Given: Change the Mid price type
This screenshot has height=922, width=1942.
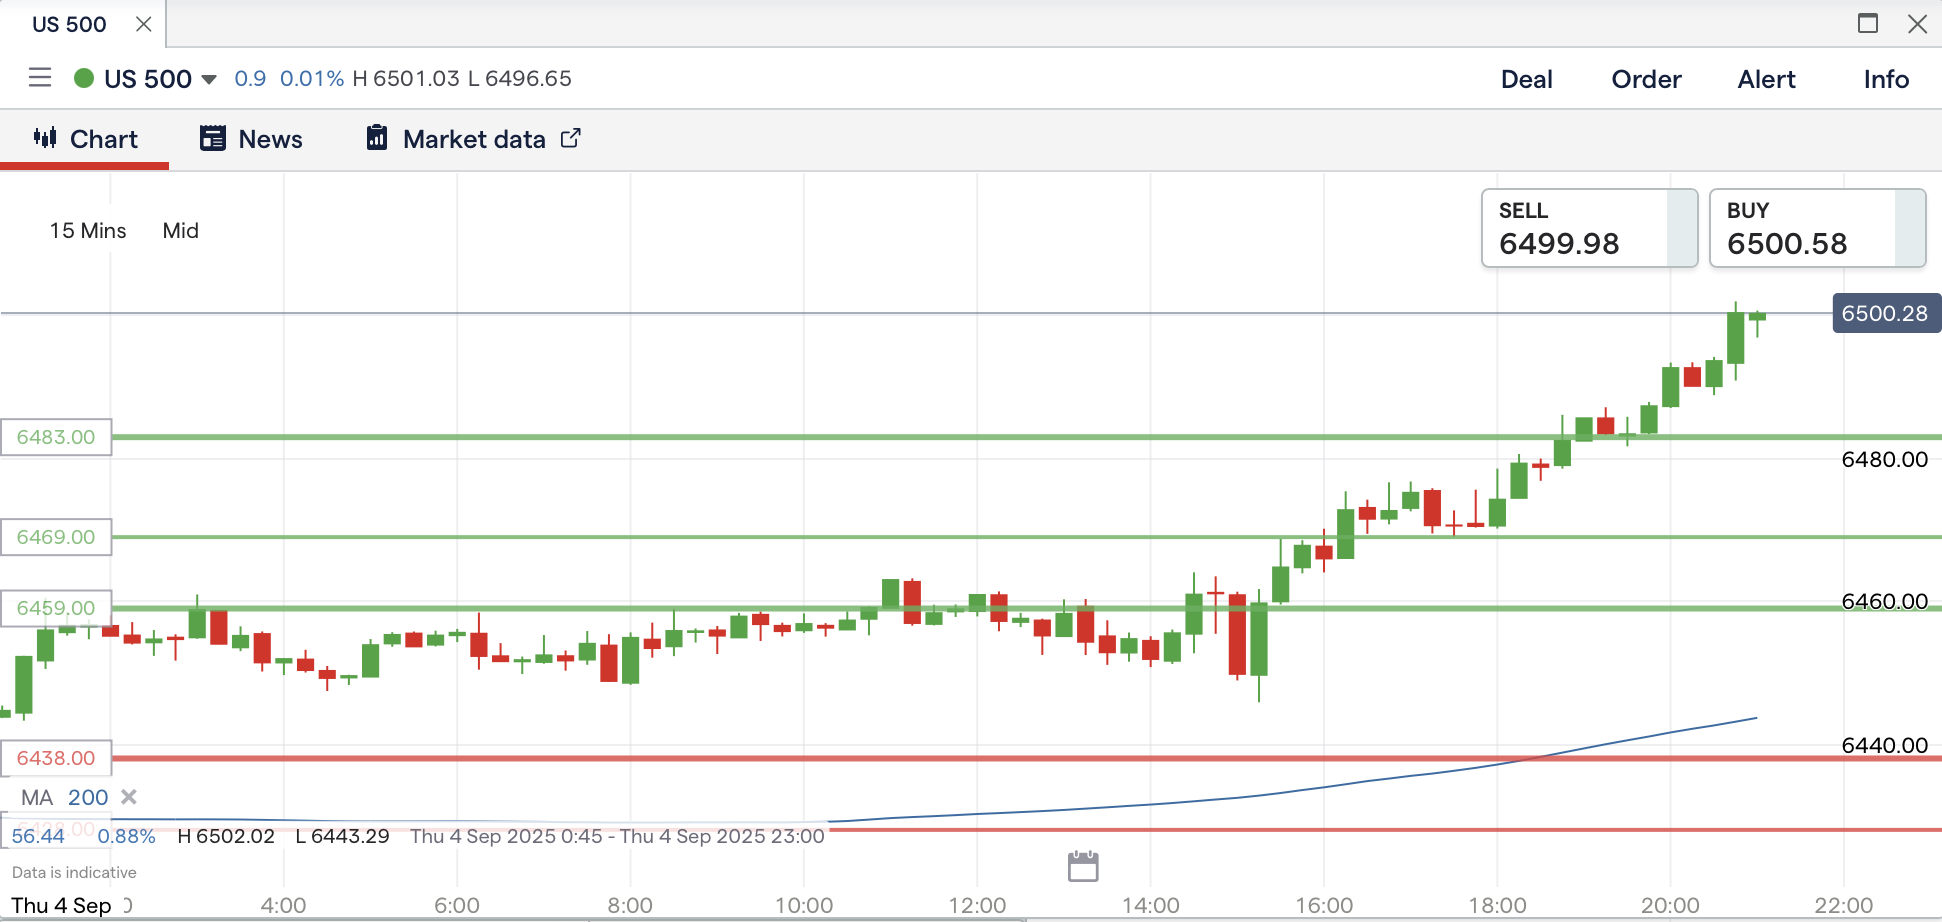Looking at the screenshot, I should (181, 231).
